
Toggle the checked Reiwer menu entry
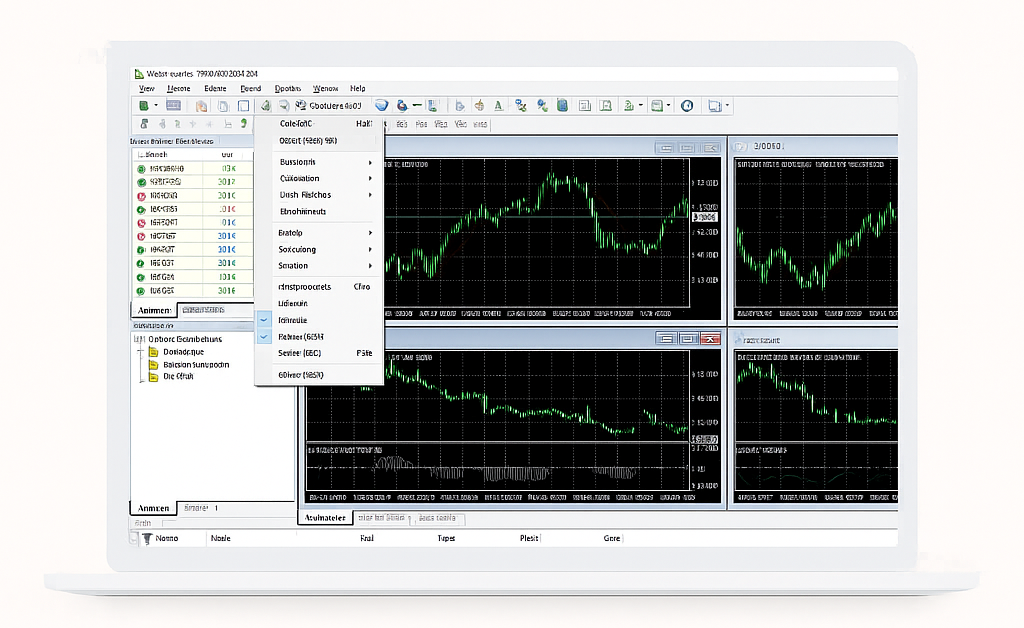263,337
